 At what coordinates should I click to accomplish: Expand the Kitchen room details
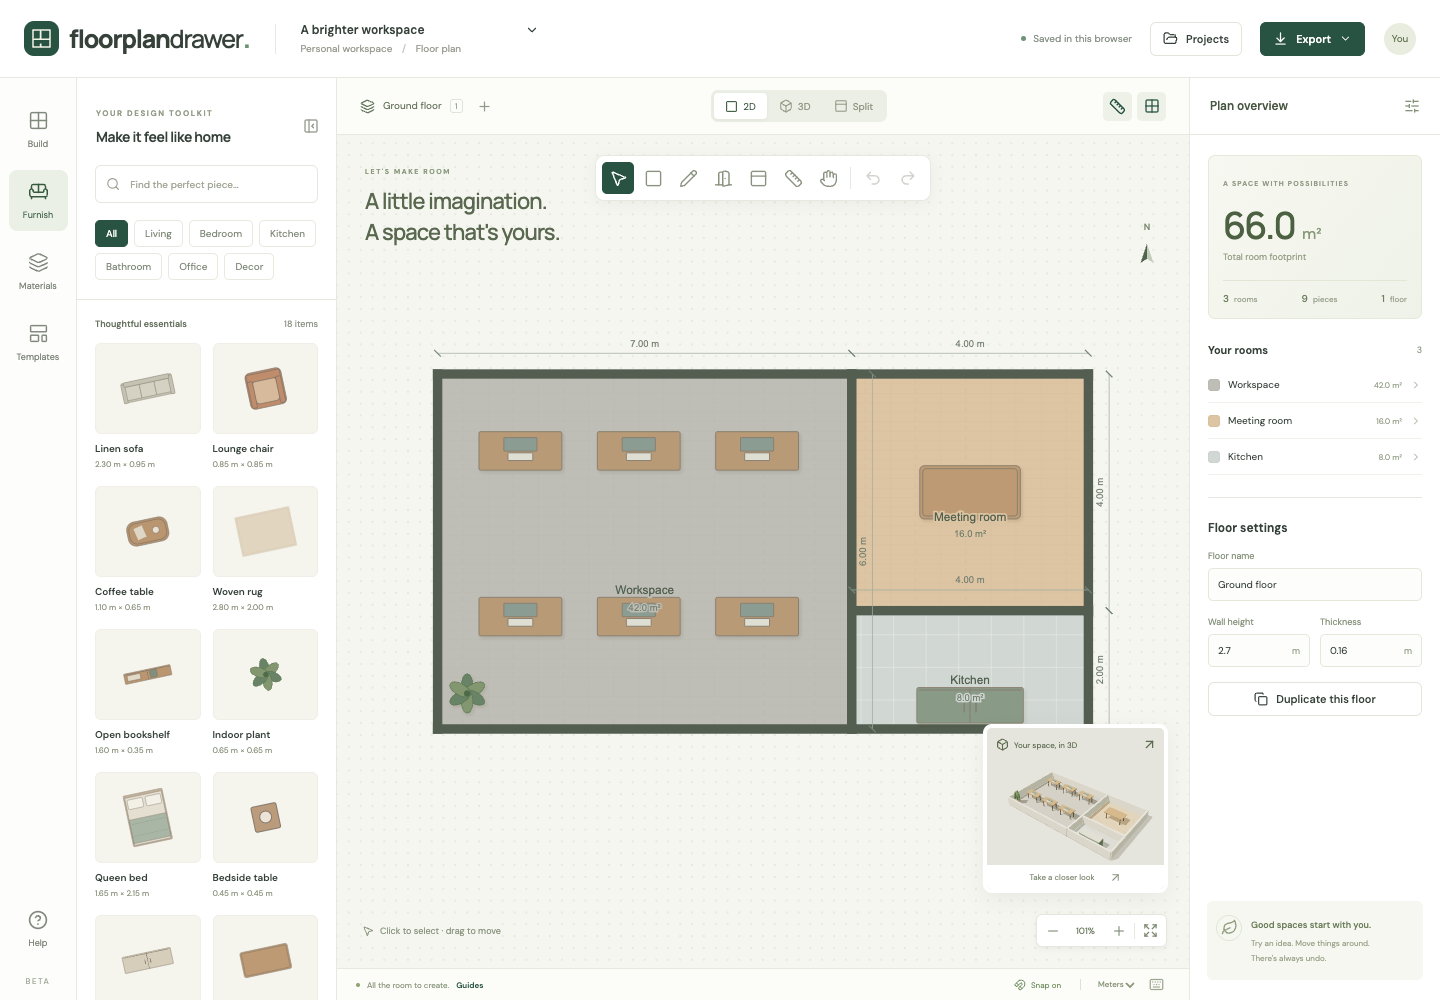point(1314,457)
